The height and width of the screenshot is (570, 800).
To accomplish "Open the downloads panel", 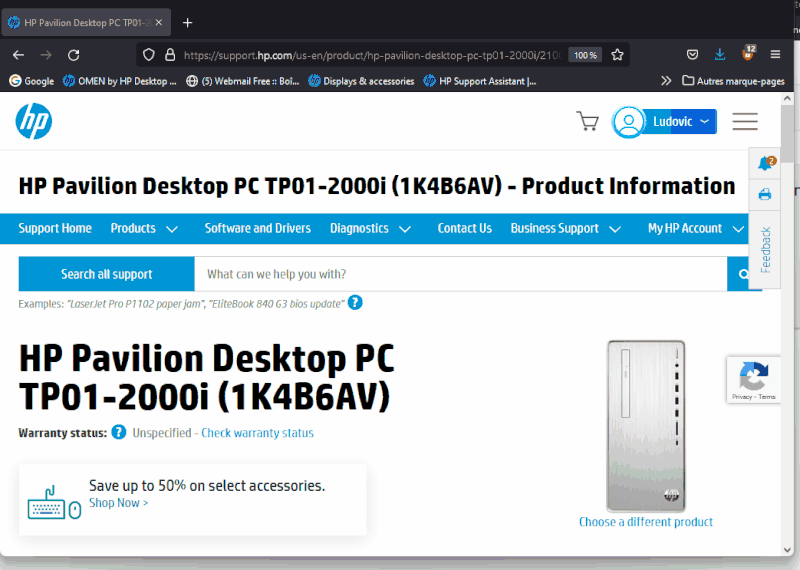I will 720,55.
